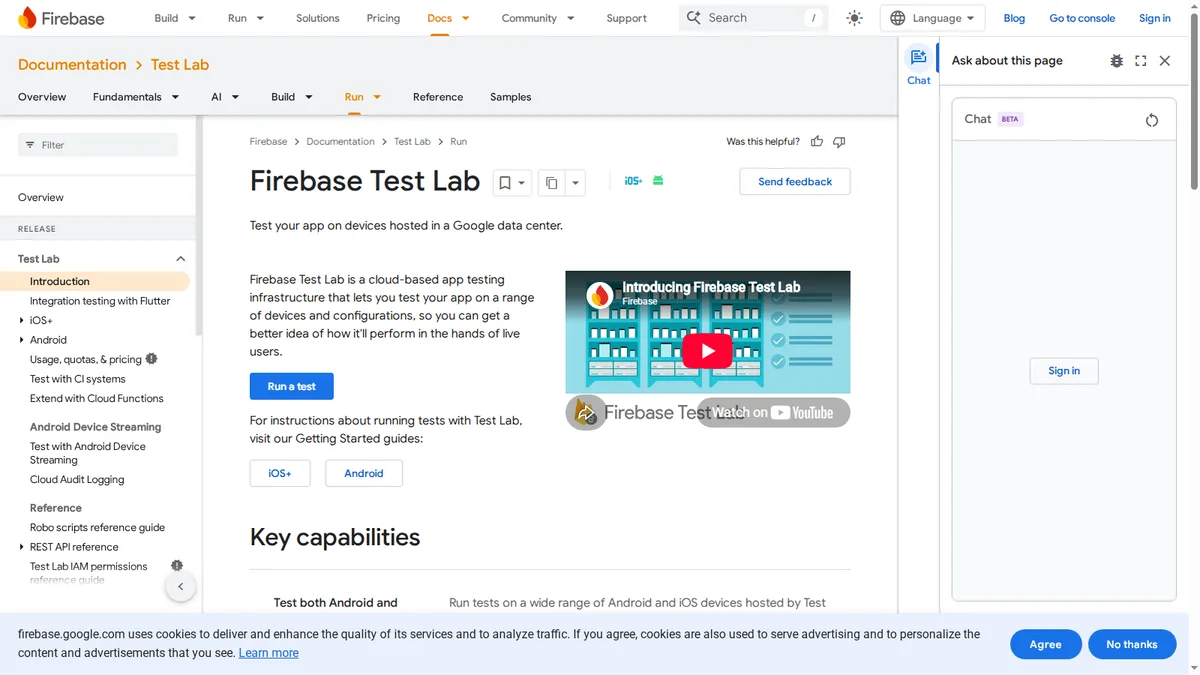The width and height of the screenshot is (1200, 675).
Task: Click the Android robot platform icon
Action: pos(658,181)
